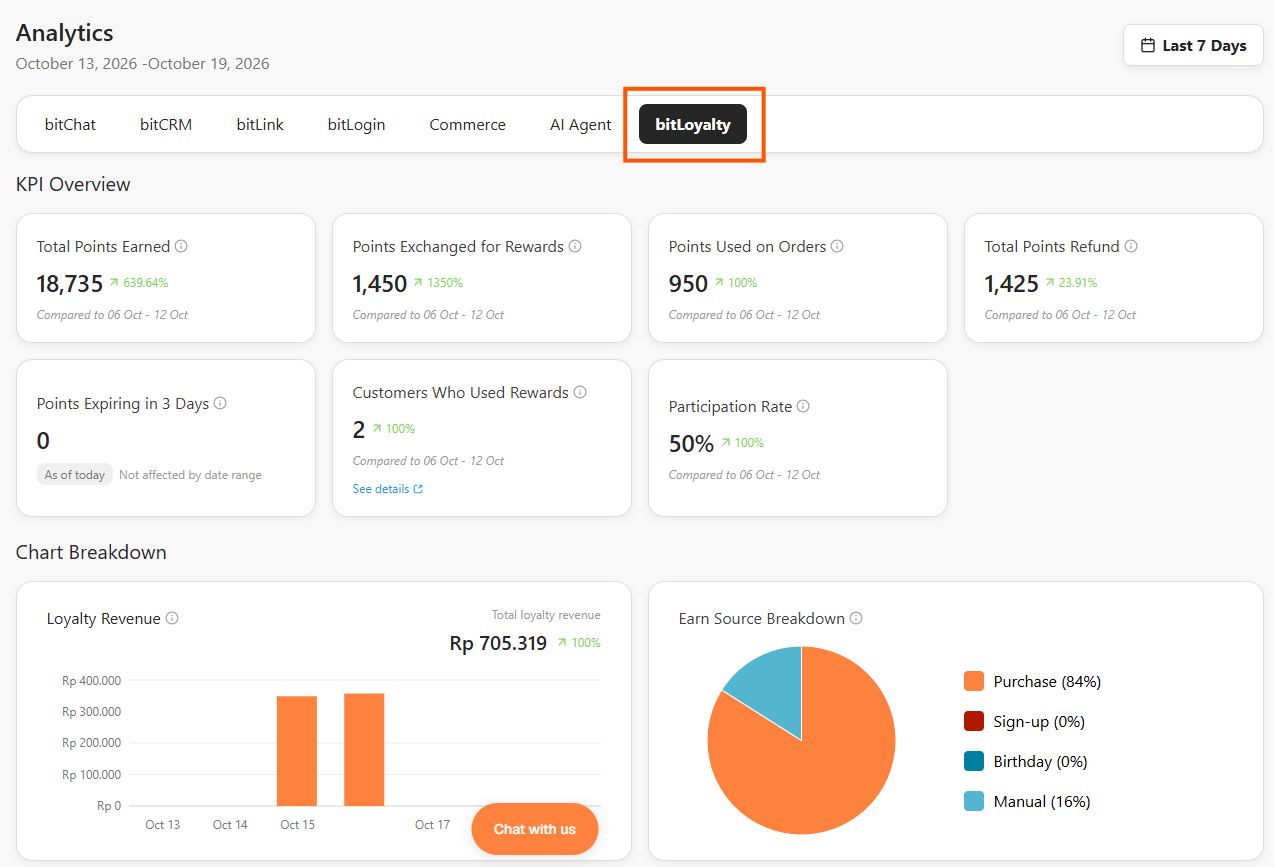Click the 950 points used value
This screenshot has height=867, width=1274.
tap(688, 284)
